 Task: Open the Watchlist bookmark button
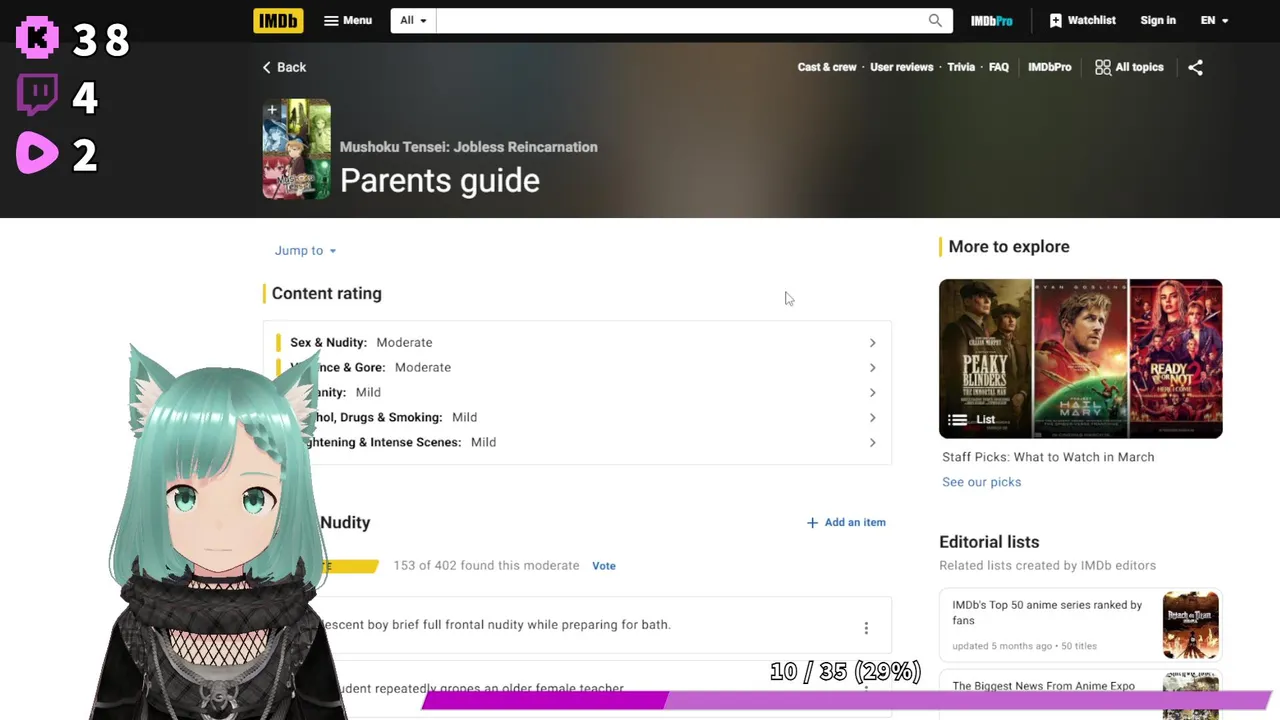tap(1082, 20)
